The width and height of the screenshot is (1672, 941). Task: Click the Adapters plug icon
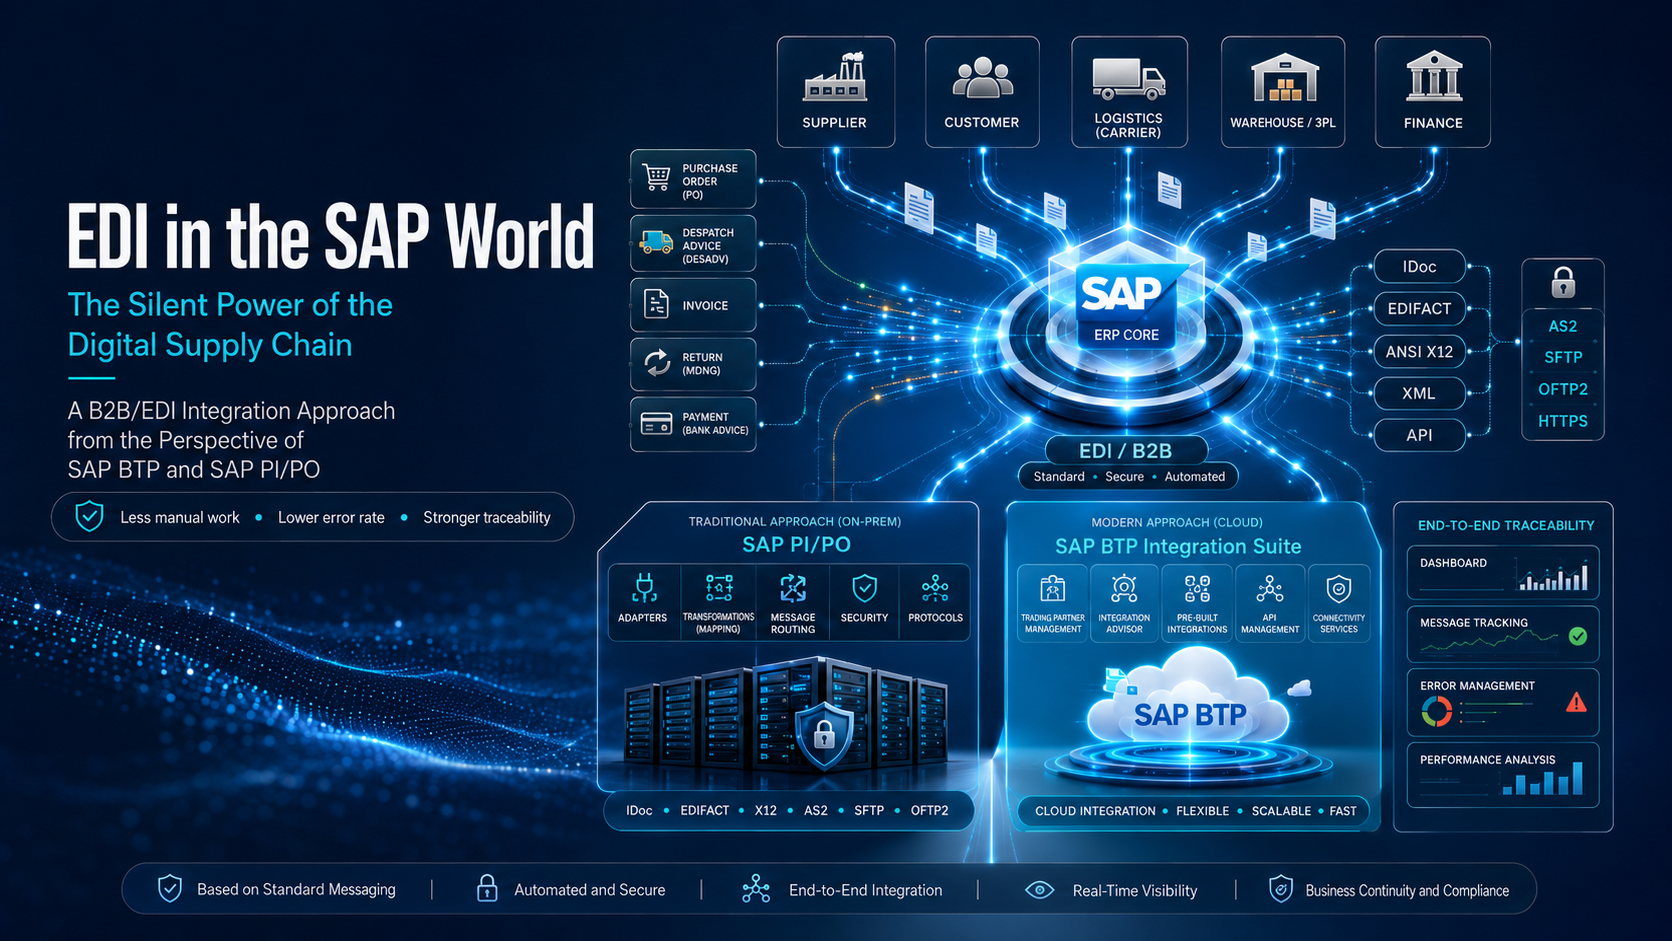(644, 588)
